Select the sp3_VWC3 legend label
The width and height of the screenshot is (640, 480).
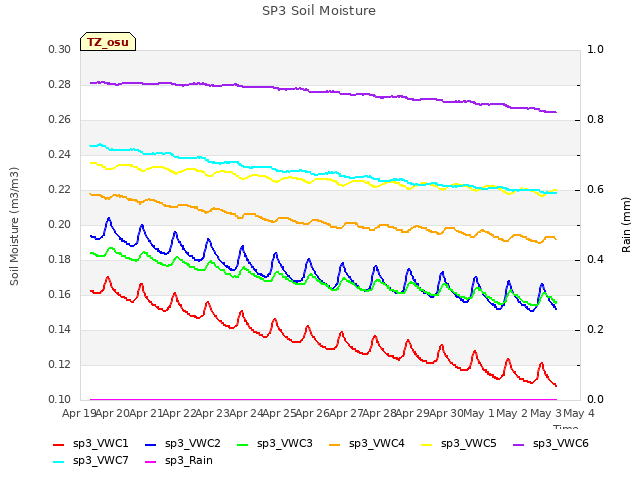click(284, 444)
